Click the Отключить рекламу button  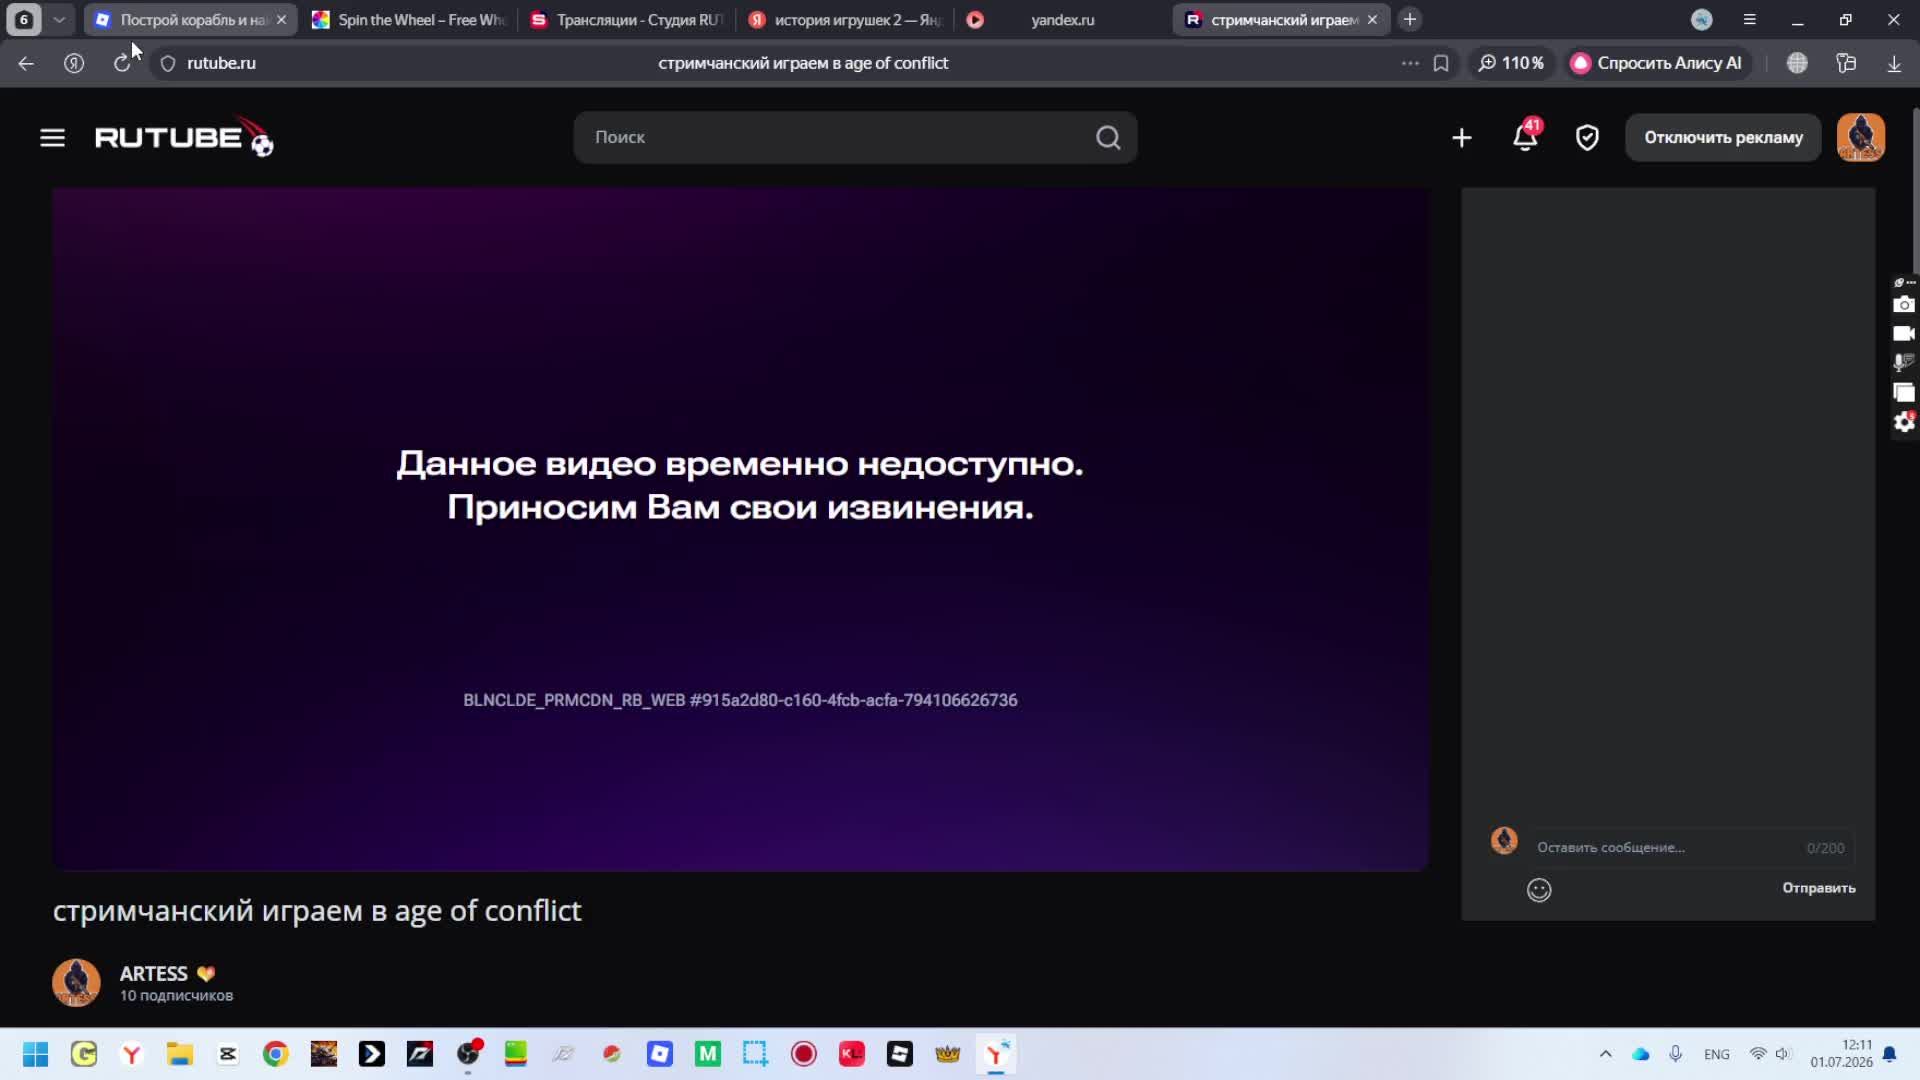tap(1723, 137)
